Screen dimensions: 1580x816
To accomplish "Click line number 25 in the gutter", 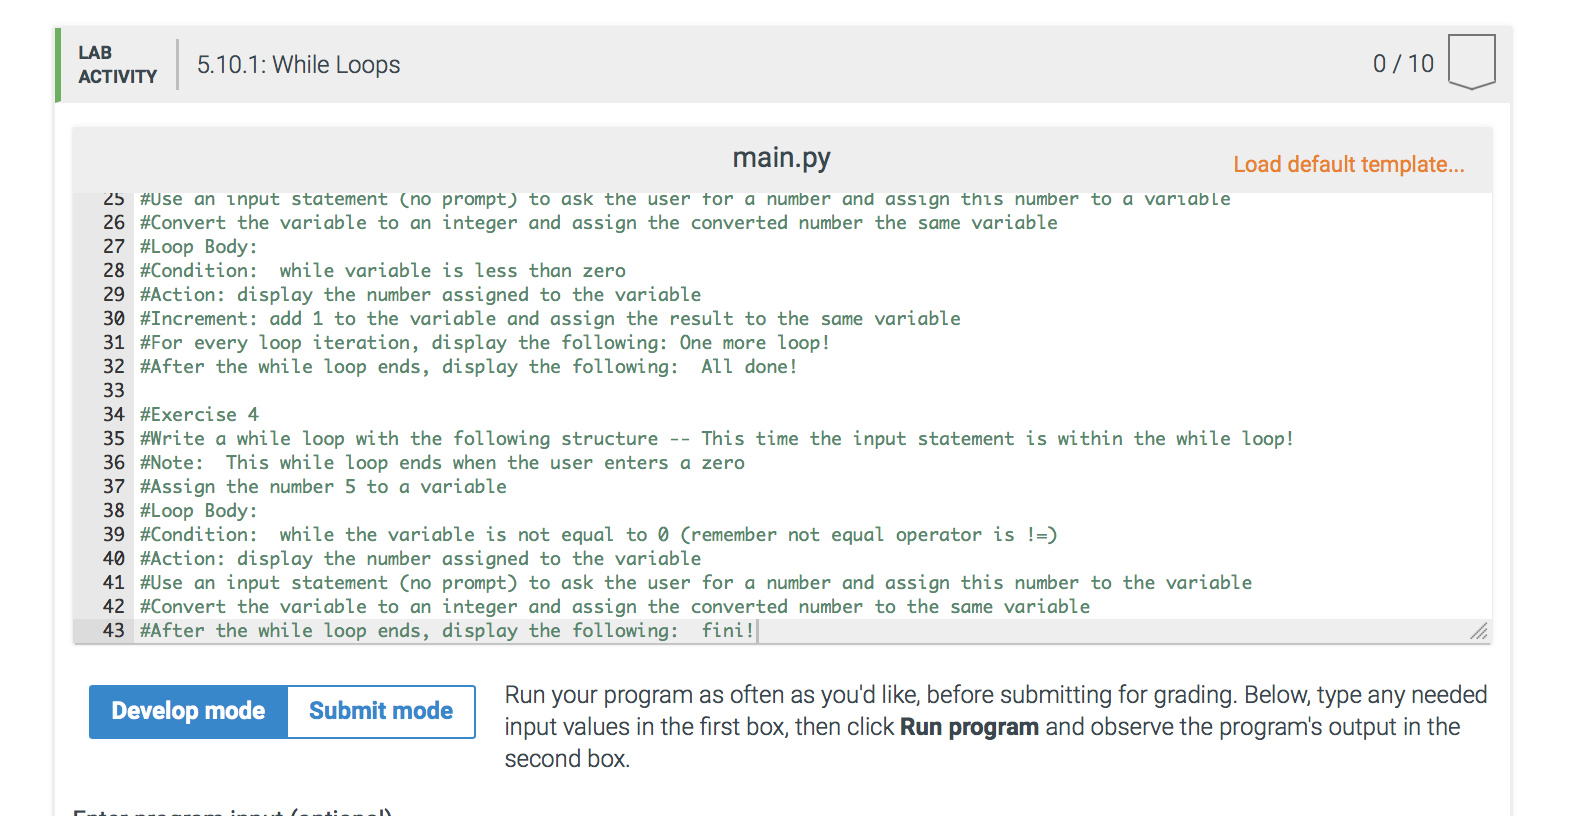I will 113,198.
